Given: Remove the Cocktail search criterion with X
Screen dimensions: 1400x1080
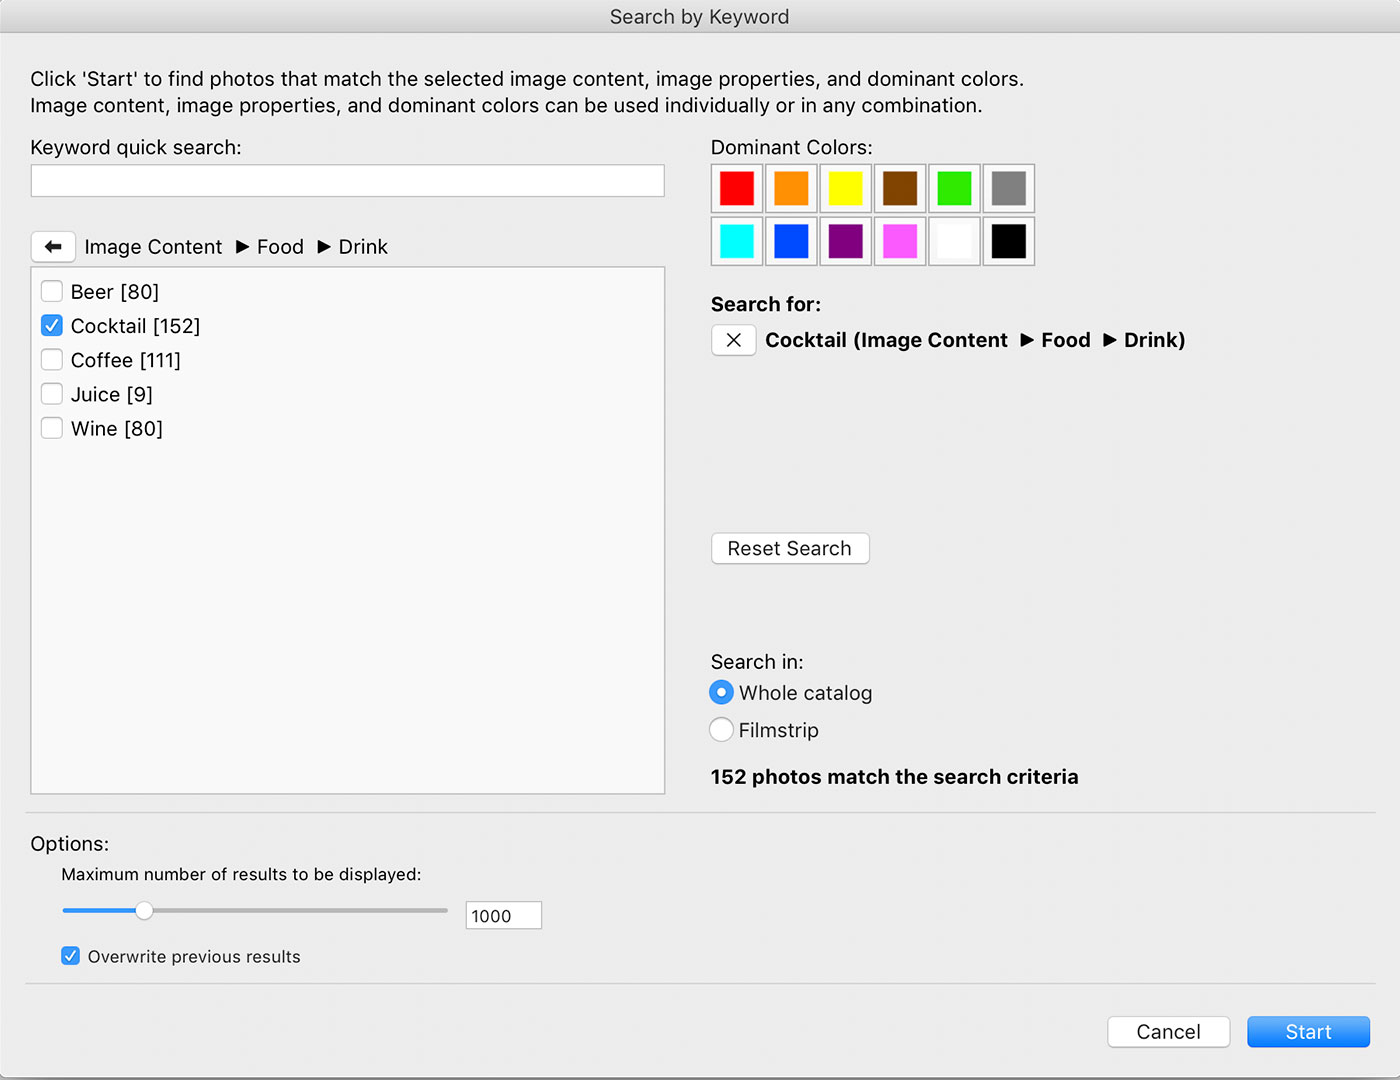Looking at the screenshot, I should [733, 340].
